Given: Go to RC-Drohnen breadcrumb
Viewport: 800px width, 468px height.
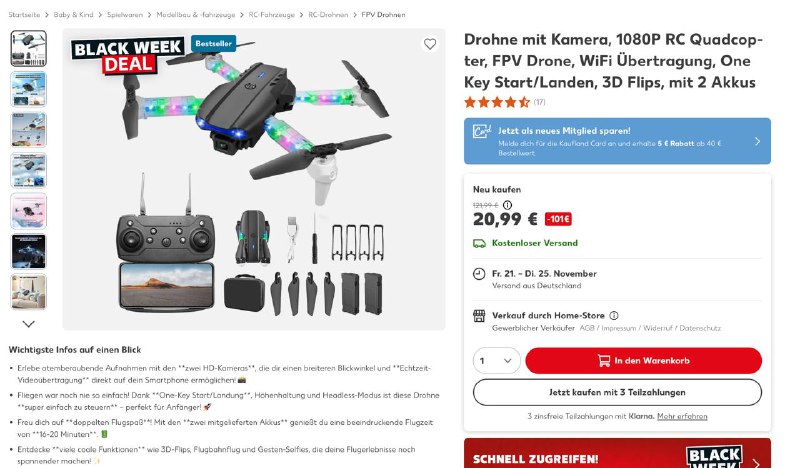Looking at the screenshot, I should [x=328, y=15].
